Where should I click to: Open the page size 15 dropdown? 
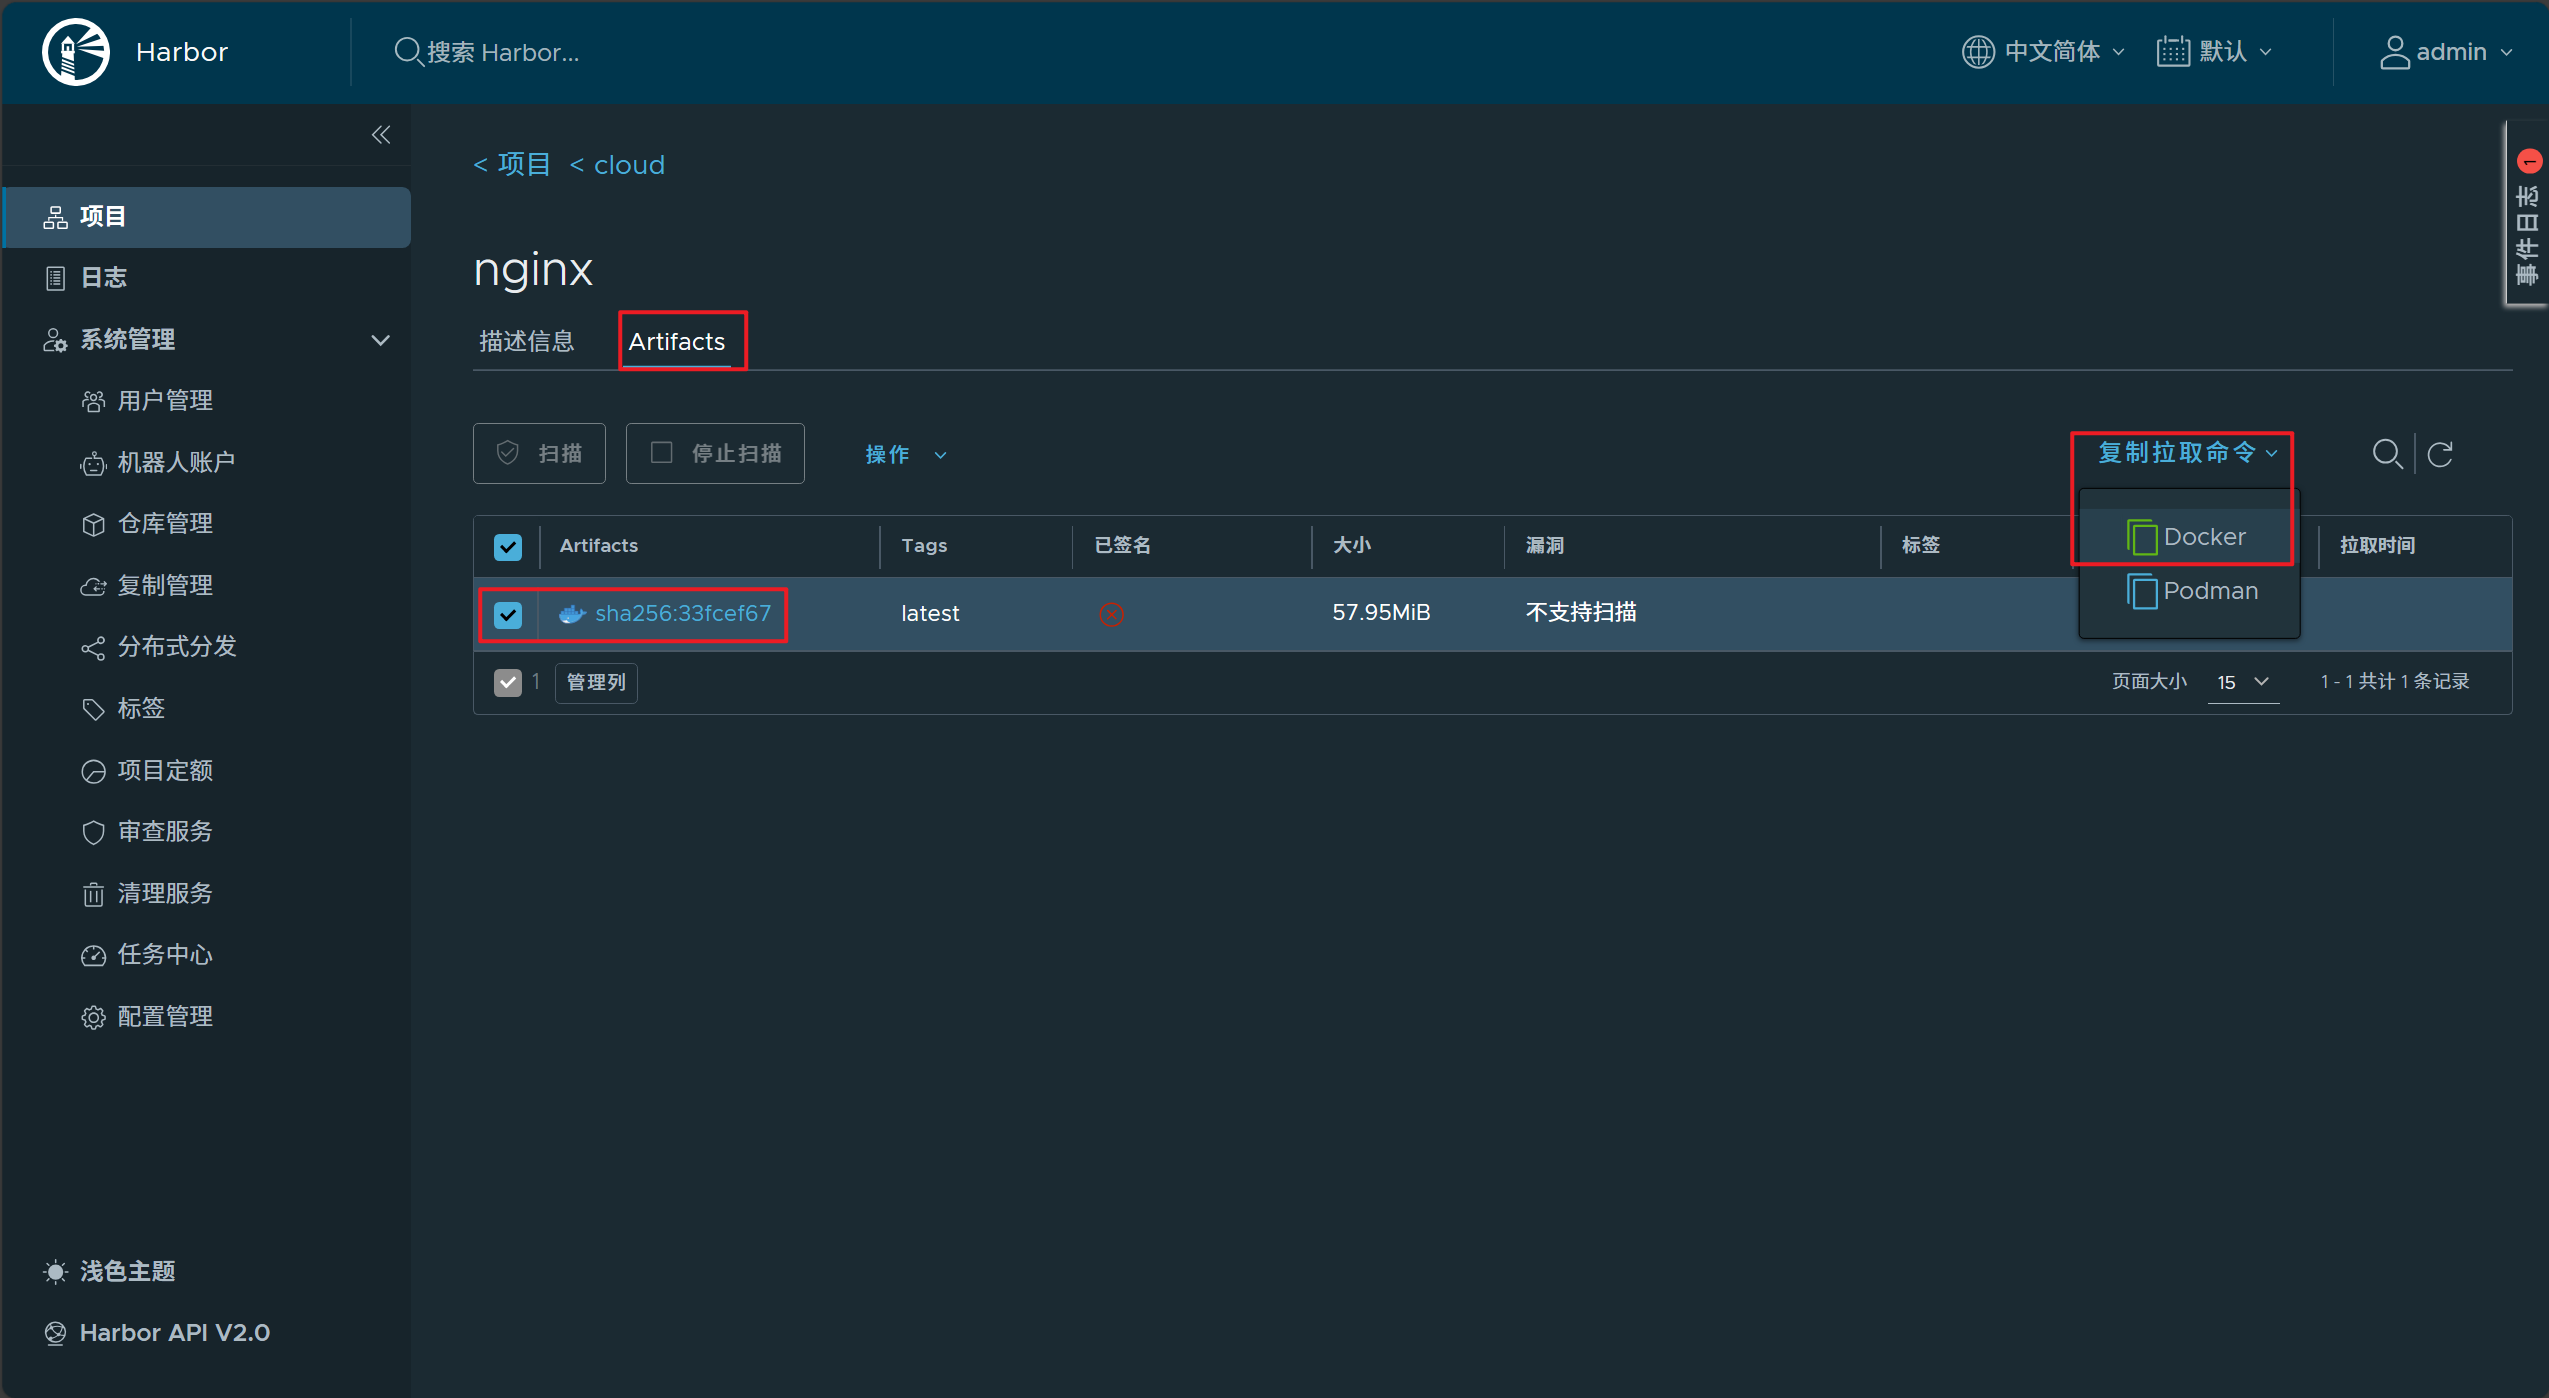[x=2243, y=682]
